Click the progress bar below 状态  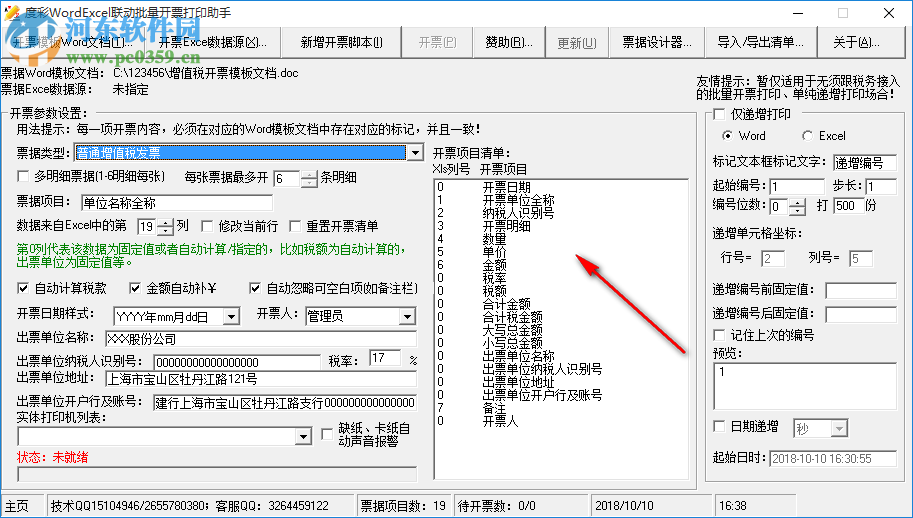click(x=217, y=474)
